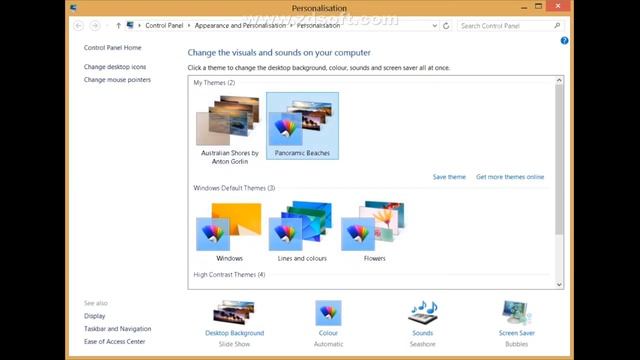Apply the Windows default theme
The image size is (640, 360).
[229, 232]
